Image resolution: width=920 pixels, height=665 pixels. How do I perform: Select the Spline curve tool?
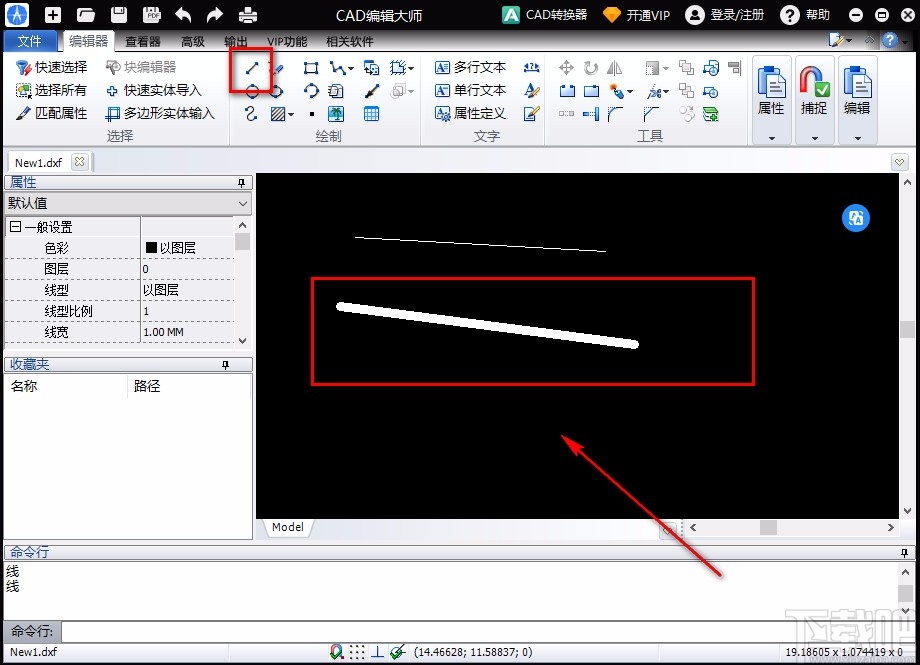click(251, 113)
